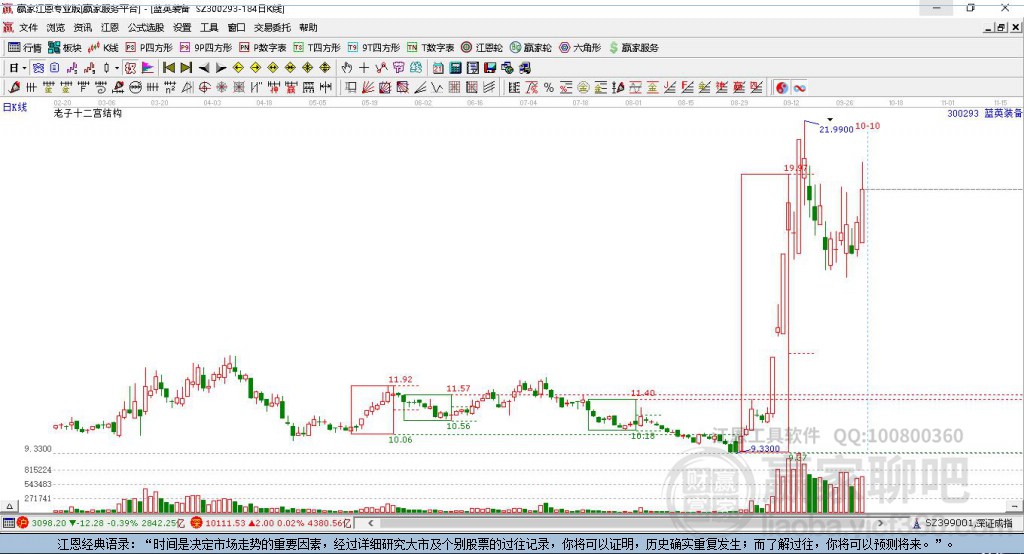Click the grid icon in status bar
Viewport: 1024px width, 554px height.
click(8, 523)
